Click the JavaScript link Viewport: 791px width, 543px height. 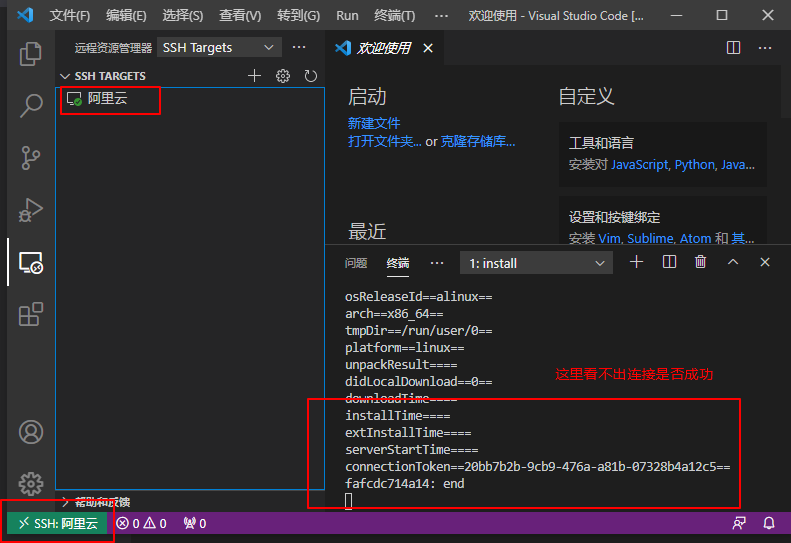[640, 165]
